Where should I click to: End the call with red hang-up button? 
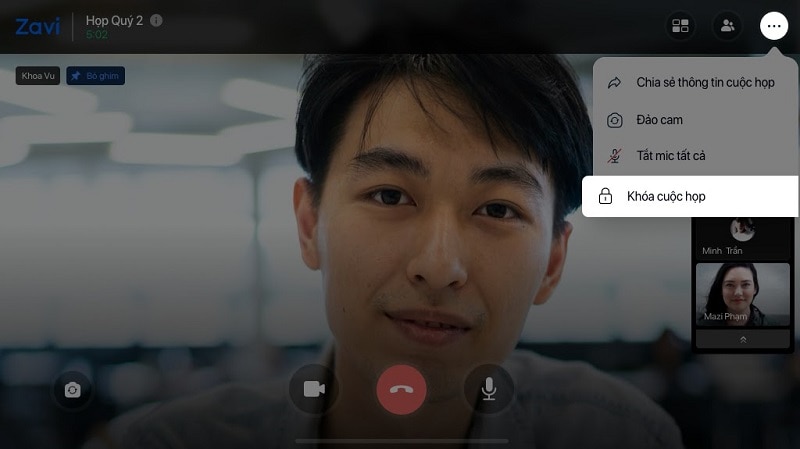point(401,389)
